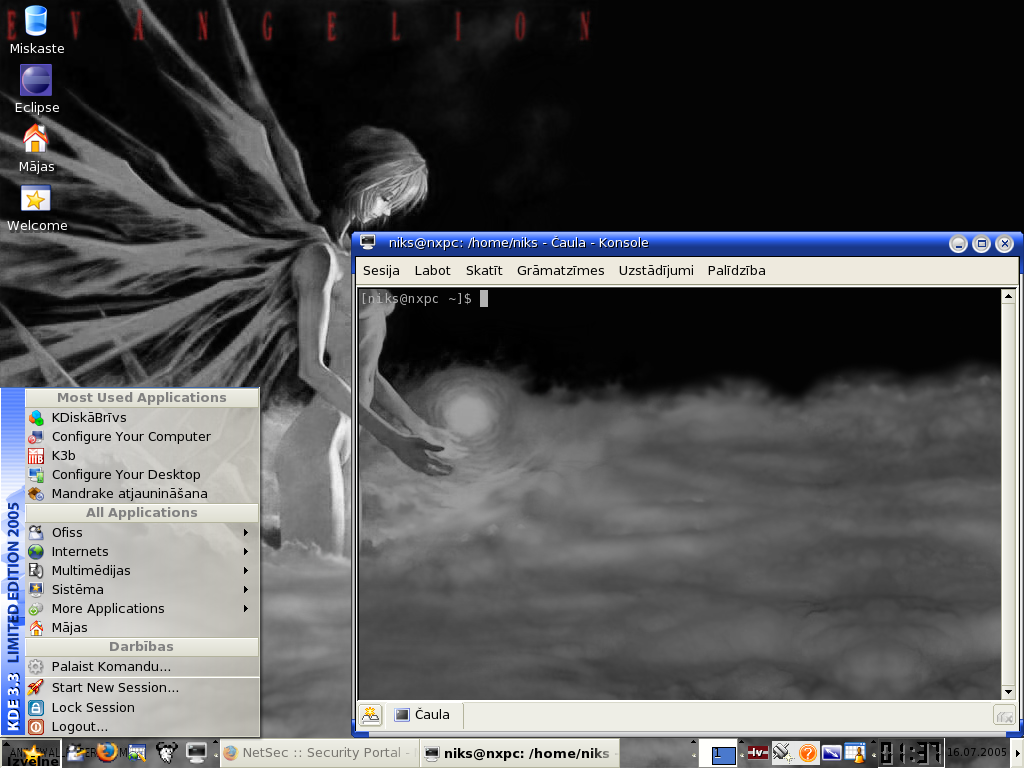Expand the Ofiss submenu
1024x768 pixels.
click(142, 532)
